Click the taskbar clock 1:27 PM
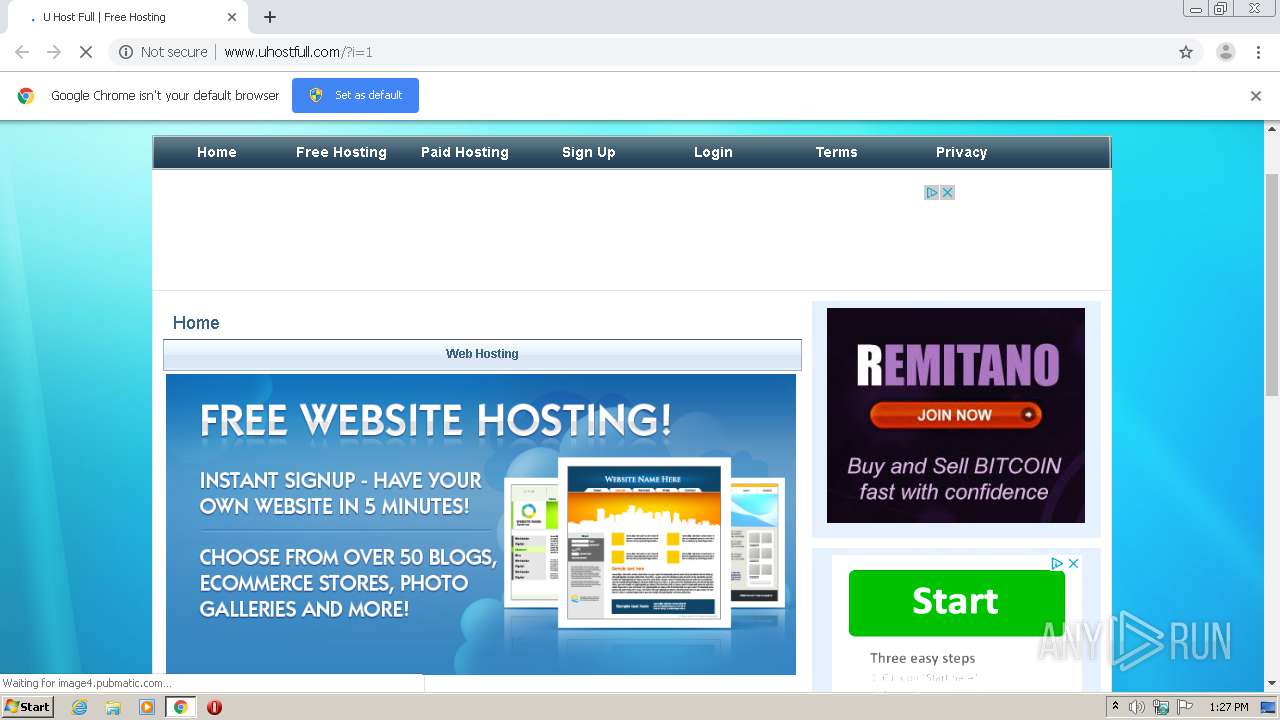Viewport: 1280px width, 720px height. point(1229,707)
